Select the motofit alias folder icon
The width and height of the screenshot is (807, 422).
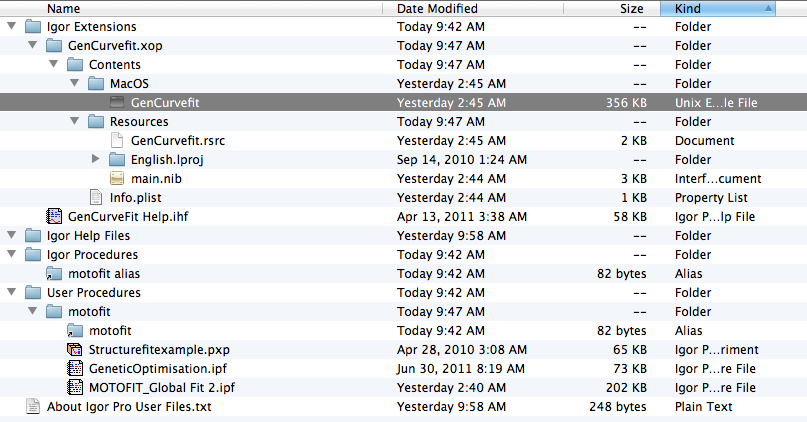pos(54,274)
